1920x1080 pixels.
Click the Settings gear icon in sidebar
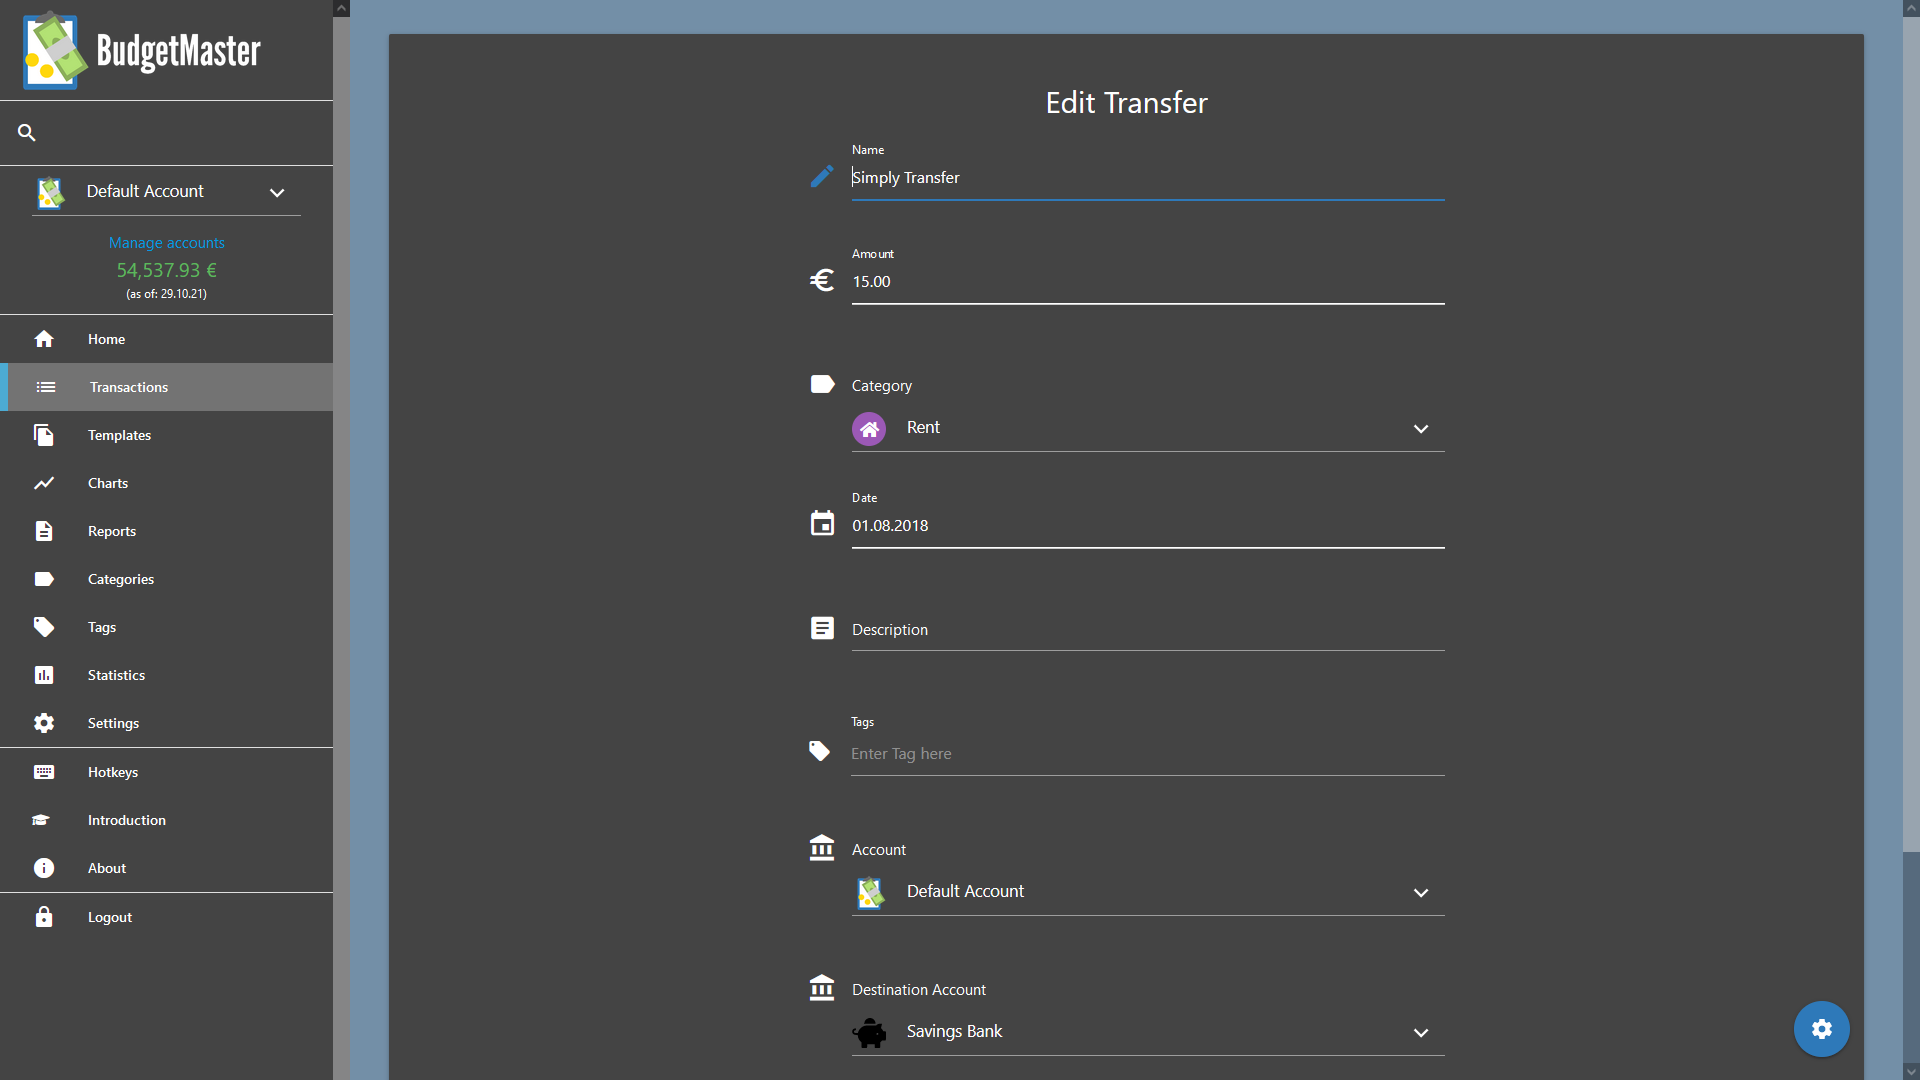44,723
